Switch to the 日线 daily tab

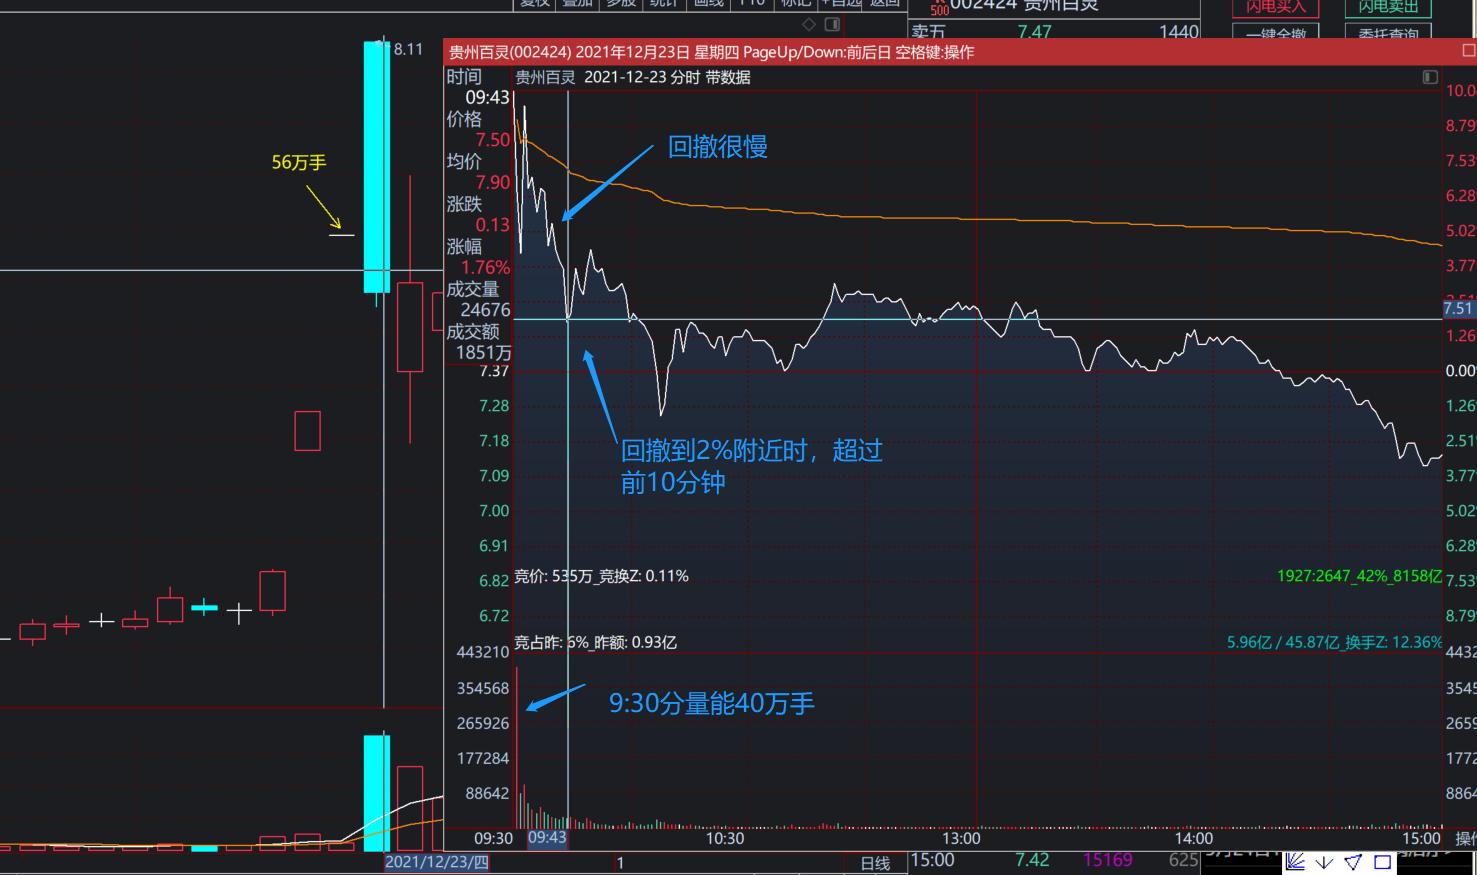click(875, 863)
